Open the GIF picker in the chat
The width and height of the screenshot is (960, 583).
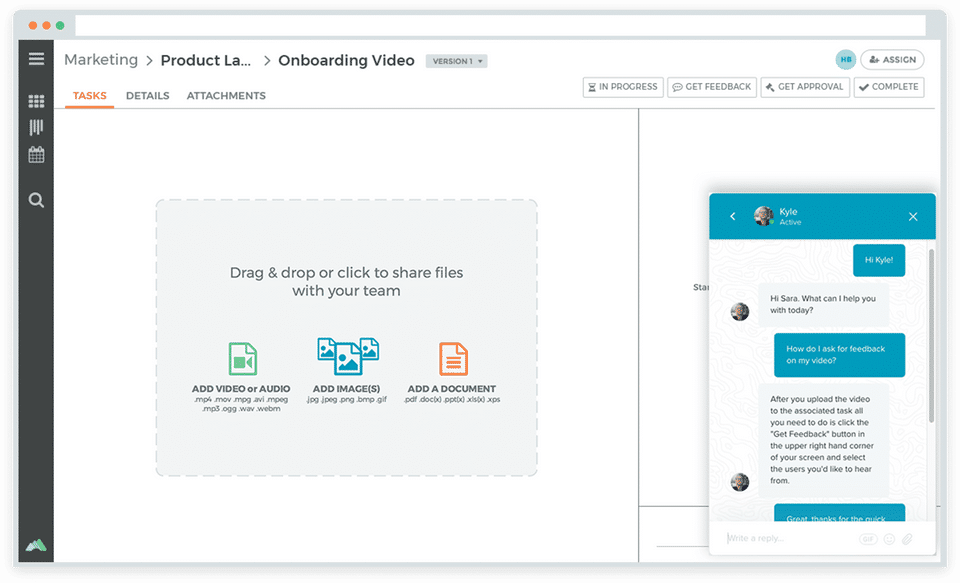[x=868, y=539]
